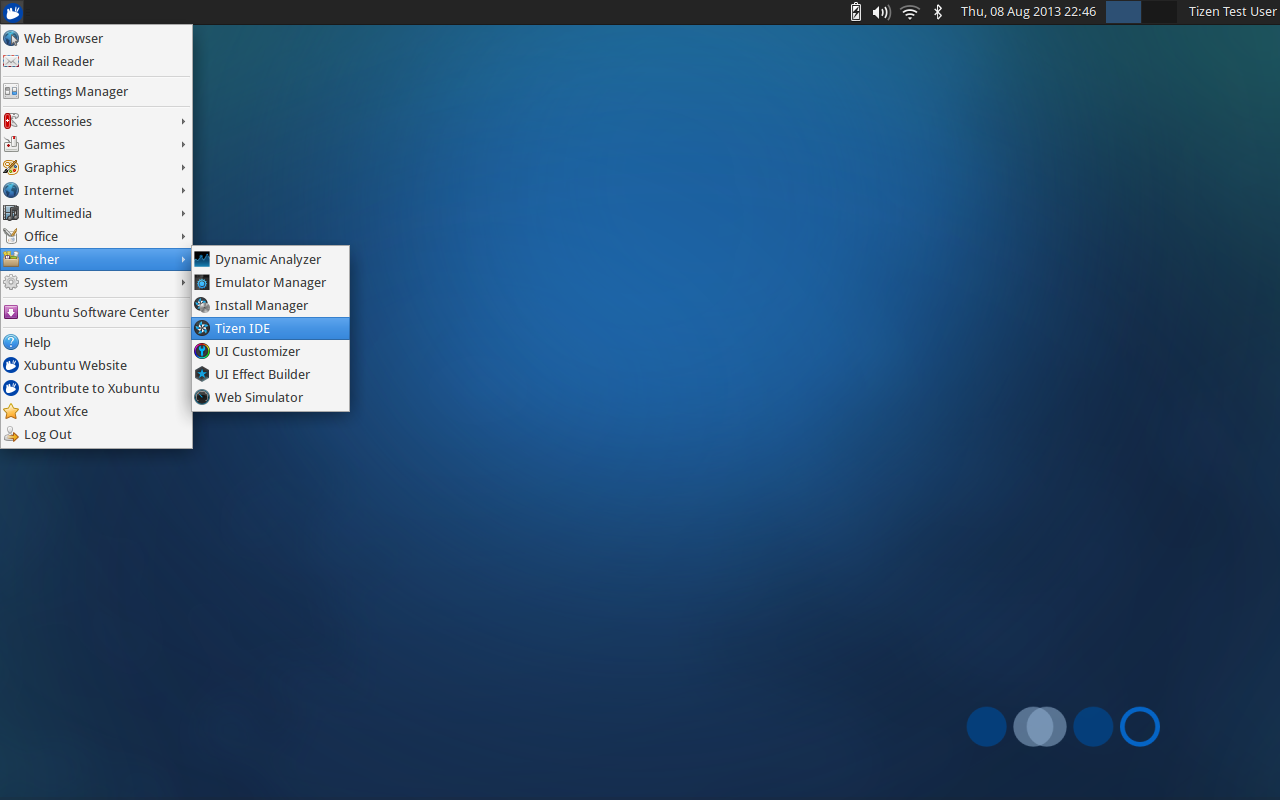
Task: Choose Help from the menu
Action: click(x=96, y=342)
